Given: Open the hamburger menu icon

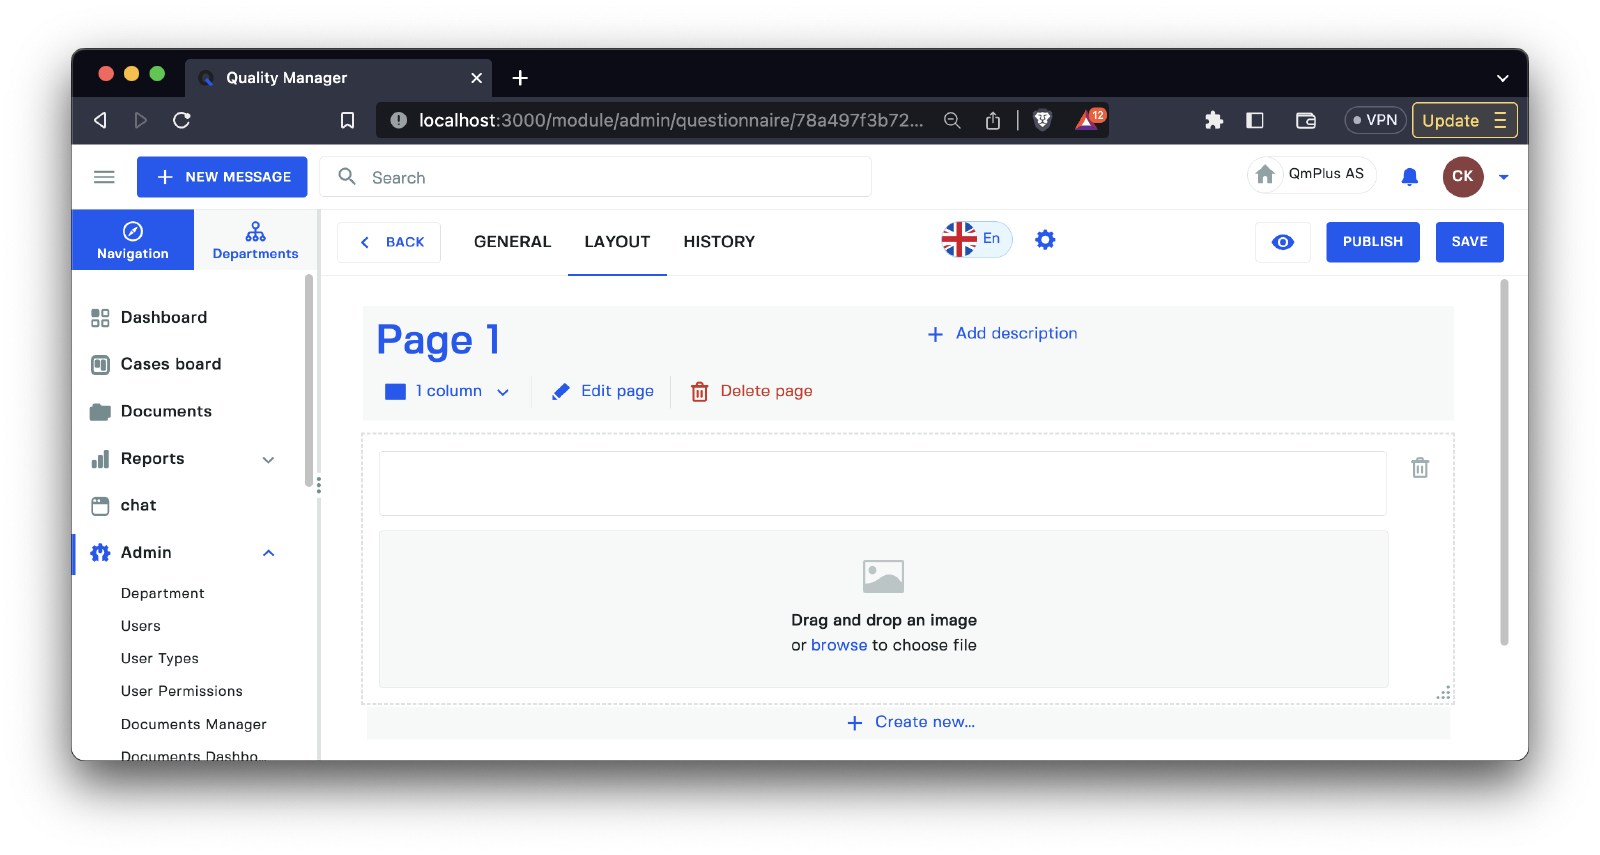Looking at the screenshot, I should [x=104, y=177].
